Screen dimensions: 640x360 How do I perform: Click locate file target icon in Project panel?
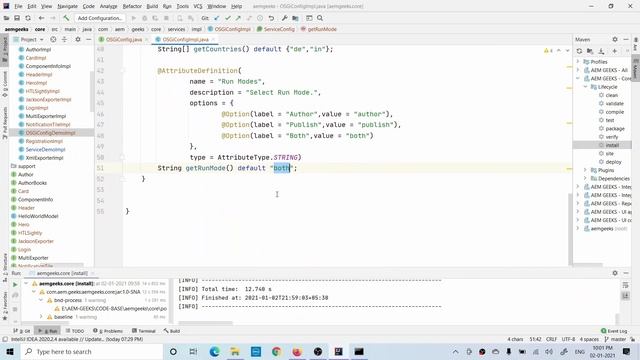pyautogui.click(x=53, y=40)
